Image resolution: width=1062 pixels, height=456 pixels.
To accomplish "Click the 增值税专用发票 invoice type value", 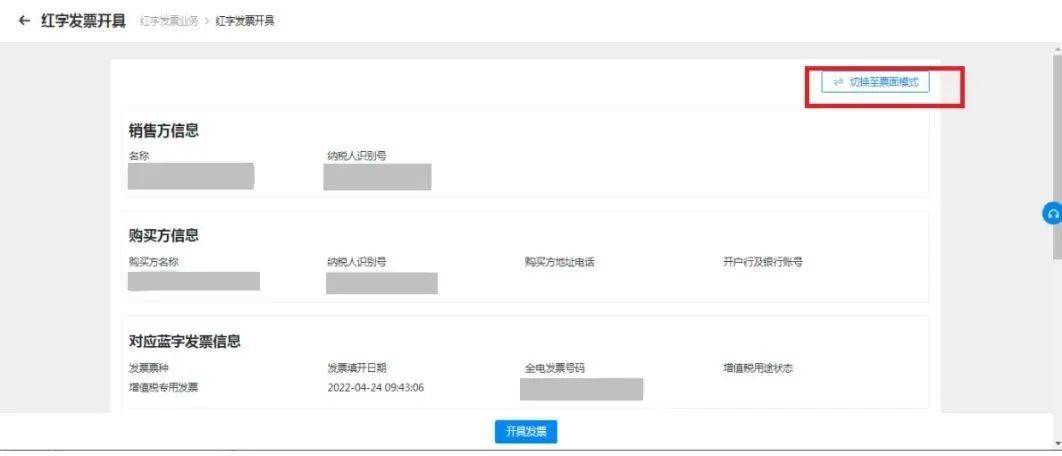I will (x=163, y=388).
